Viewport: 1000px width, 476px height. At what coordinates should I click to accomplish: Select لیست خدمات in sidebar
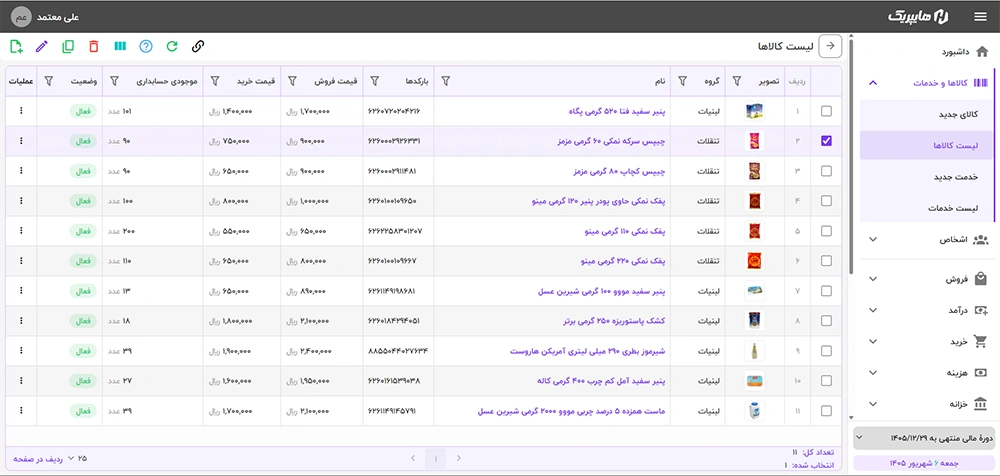(x=927, y=208)
